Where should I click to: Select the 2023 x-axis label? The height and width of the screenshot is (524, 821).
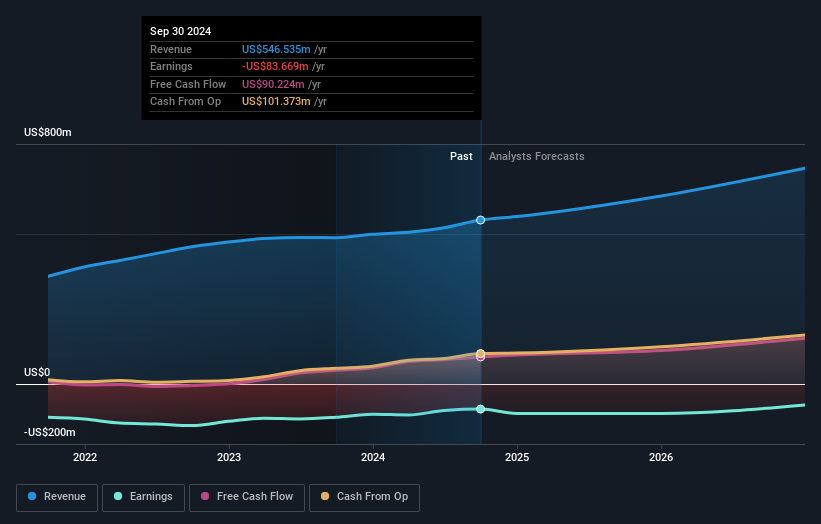click(x=229, y=457)
